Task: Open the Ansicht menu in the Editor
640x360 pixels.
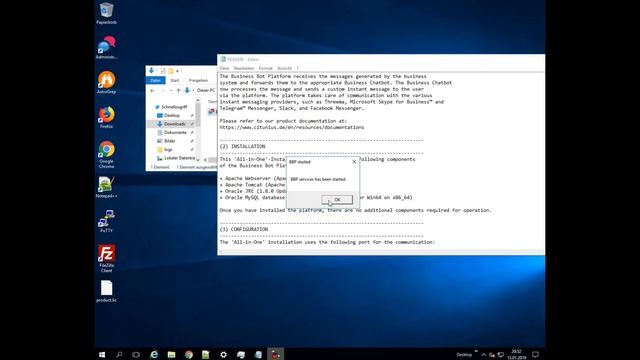Action: pos(284,68)
